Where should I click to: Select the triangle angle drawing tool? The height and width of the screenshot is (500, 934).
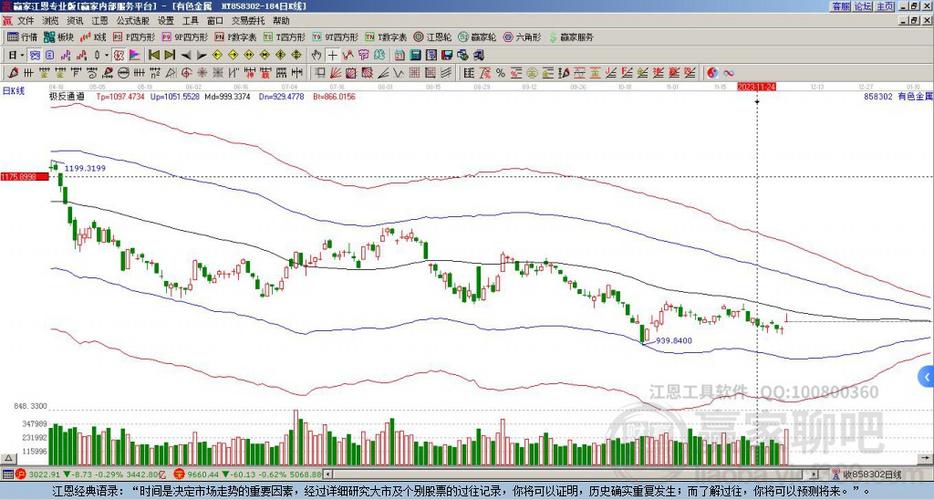click(x=170, y=73)
